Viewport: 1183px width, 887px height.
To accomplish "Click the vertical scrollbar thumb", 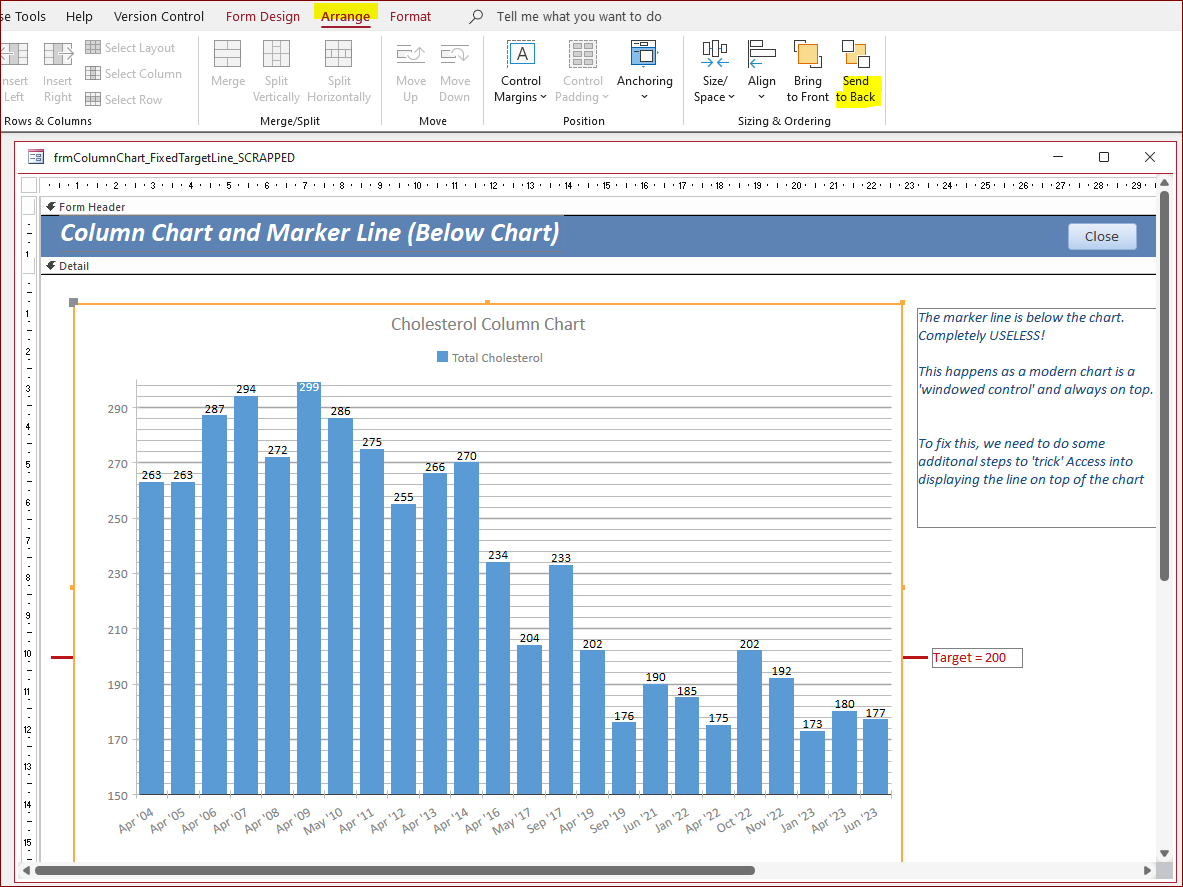I will point(1164,385).
